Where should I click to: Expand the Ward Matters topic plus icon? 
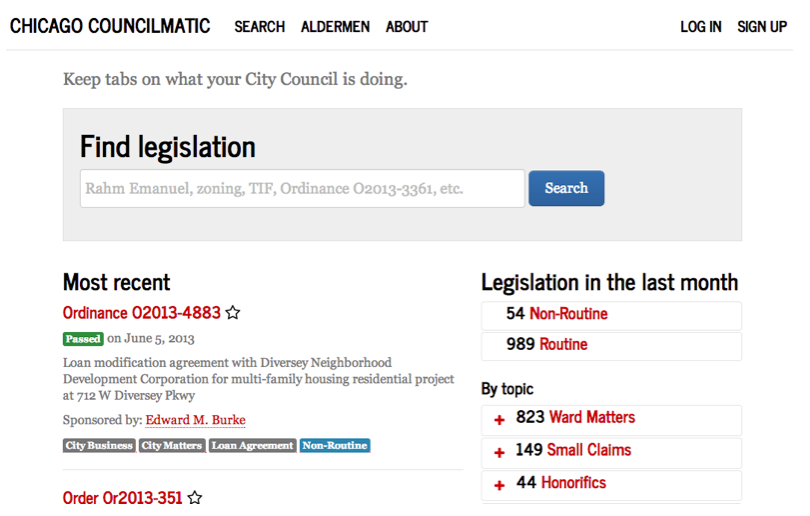point(500,420)
